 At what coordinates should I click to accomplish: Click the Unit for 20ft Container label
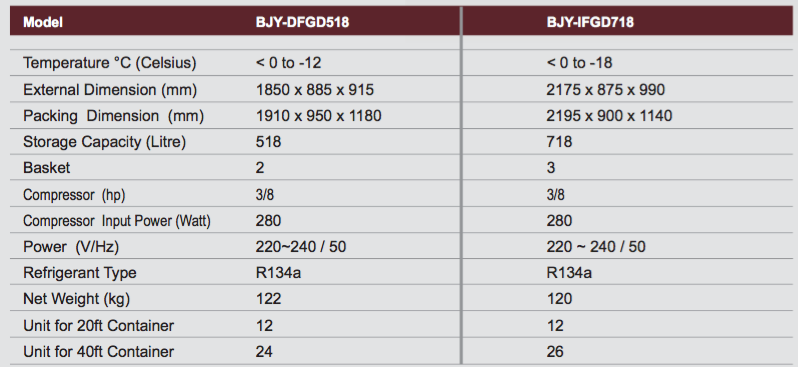(98, 326)
